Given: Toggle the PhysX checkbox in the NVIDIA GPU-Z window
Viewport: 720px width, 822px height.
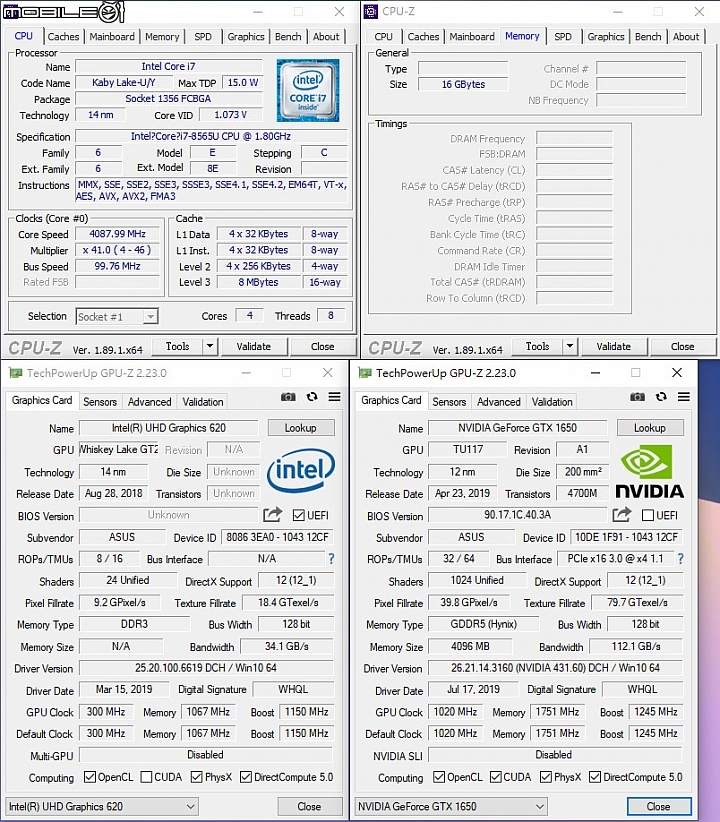Looking at the screenshot, I should (x=546, y=777).
